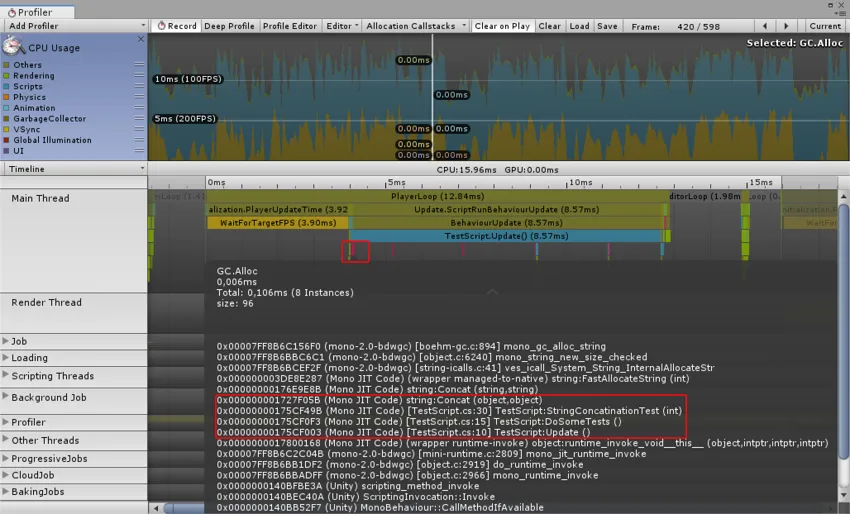
Task: Open Allocation Callstacks dropdown
Action: [415, 25]
